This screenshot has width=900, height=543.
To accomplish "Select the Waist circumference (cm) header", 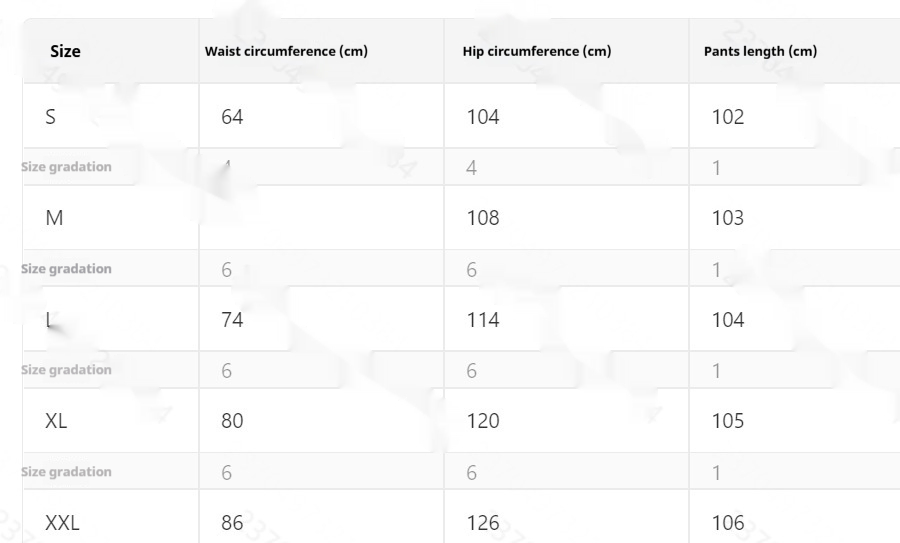I will click(x=286, y=52).
